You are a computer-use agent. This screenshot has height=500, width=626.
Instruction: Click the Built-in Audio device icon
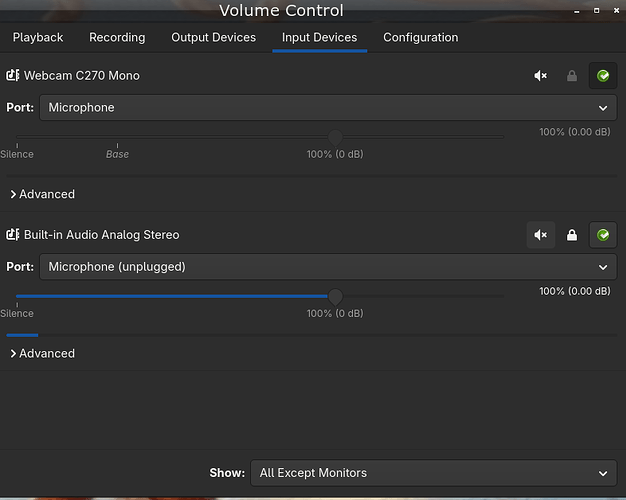[x=13, y=235]
